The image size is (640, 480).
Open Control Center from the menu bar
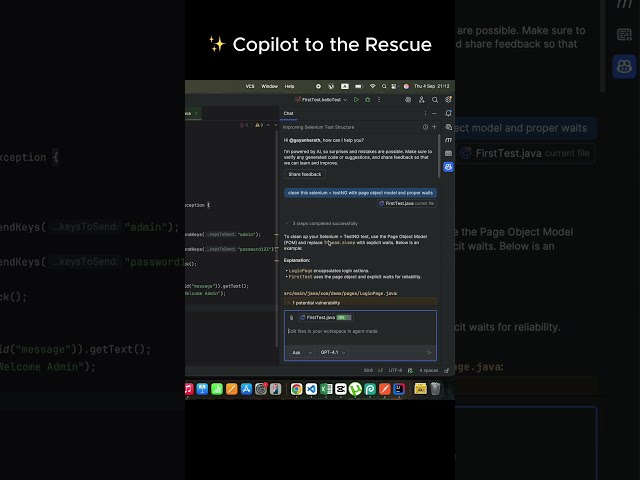pyautogui.click(x=394, y=87)
